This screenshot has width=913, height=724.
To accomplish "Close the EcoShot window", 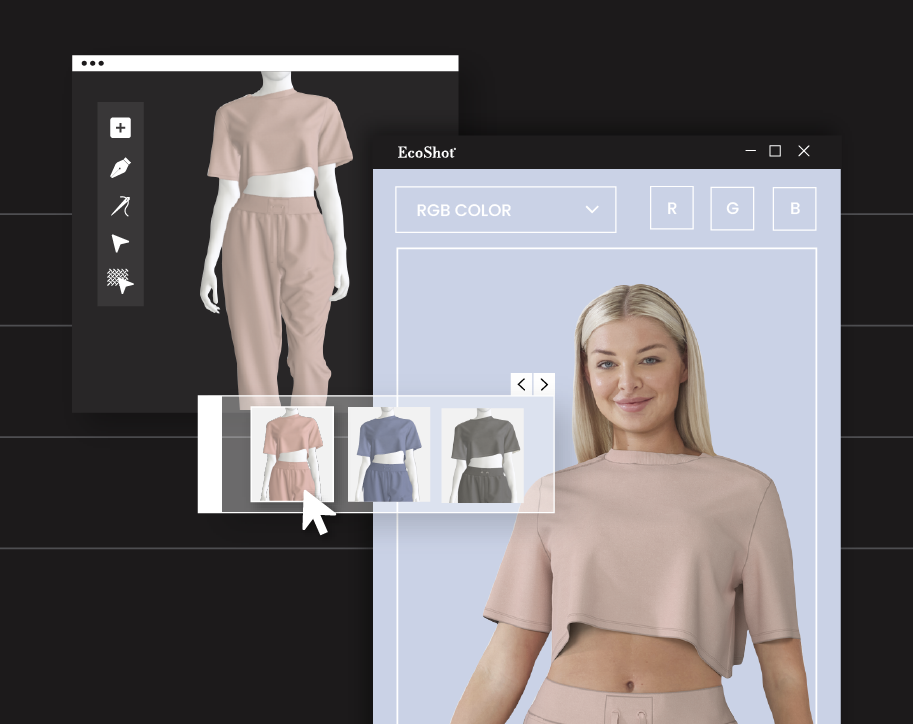I will [804, 151].
